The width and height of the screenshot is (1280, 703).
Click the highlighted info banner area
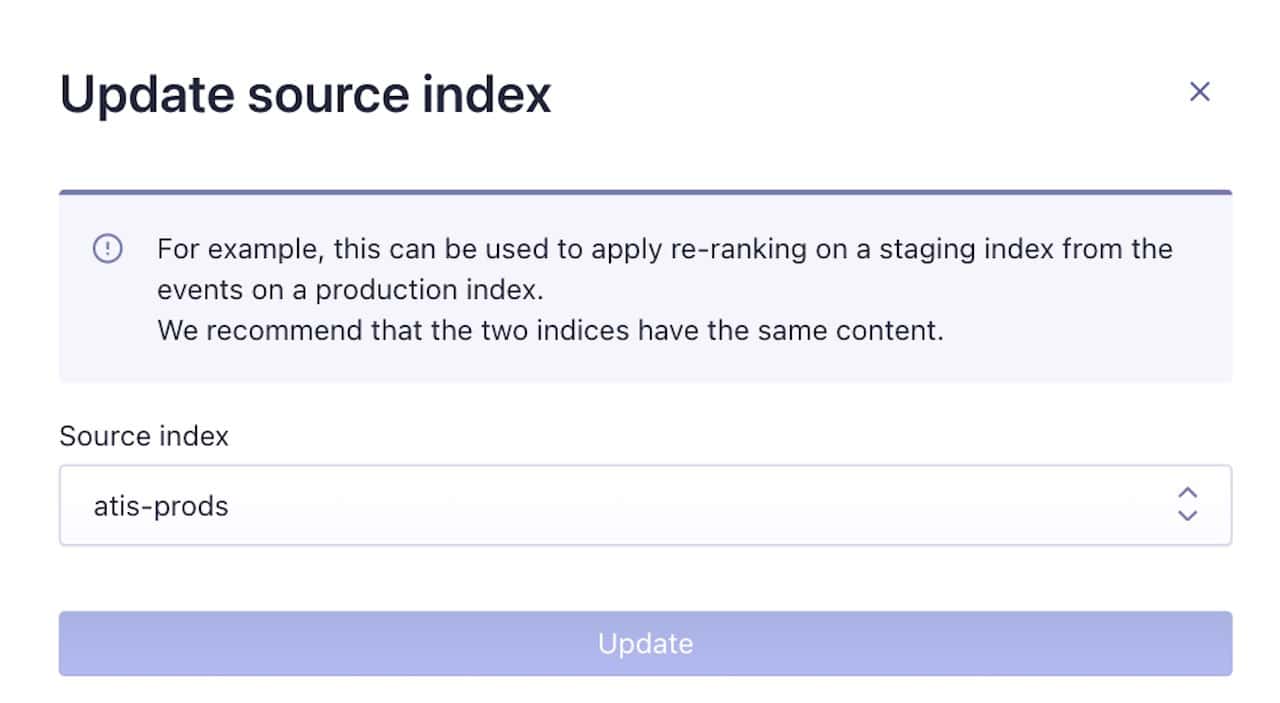pos(645,285)
